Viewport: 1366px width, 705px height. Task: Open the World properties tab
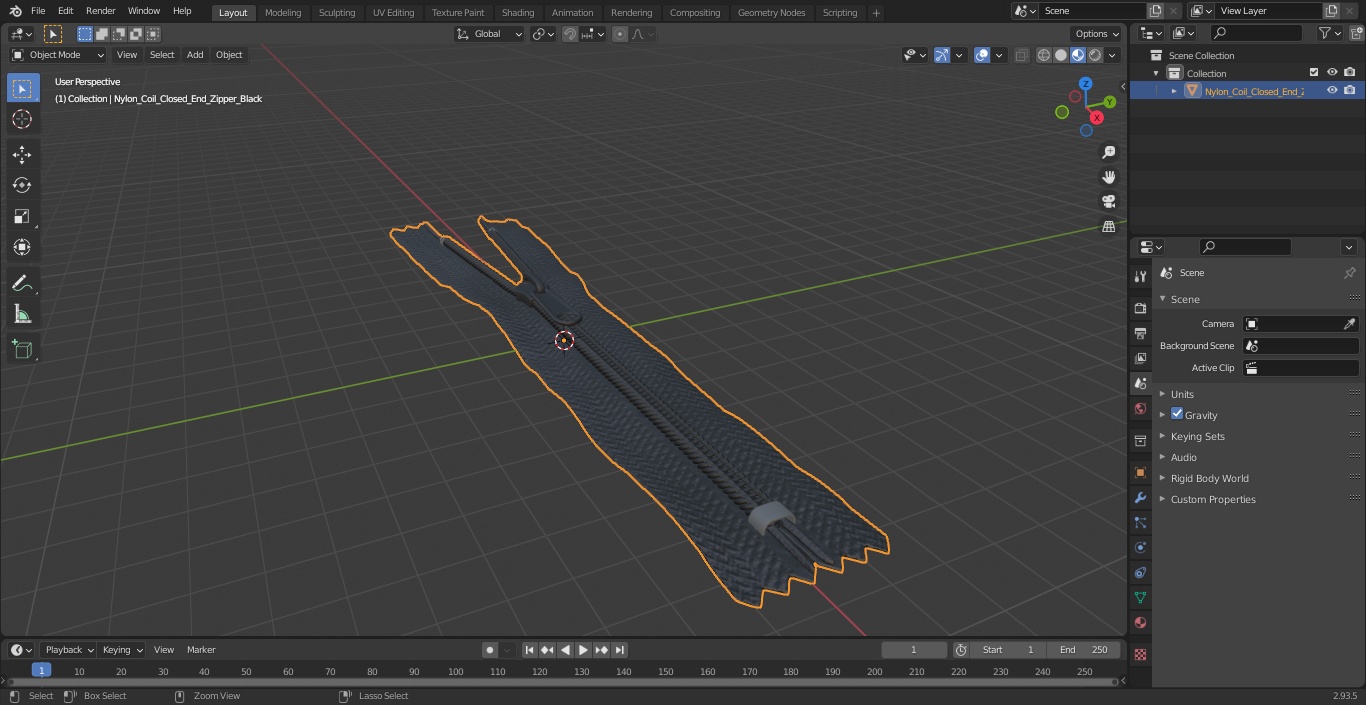[x=1140, y=408]
